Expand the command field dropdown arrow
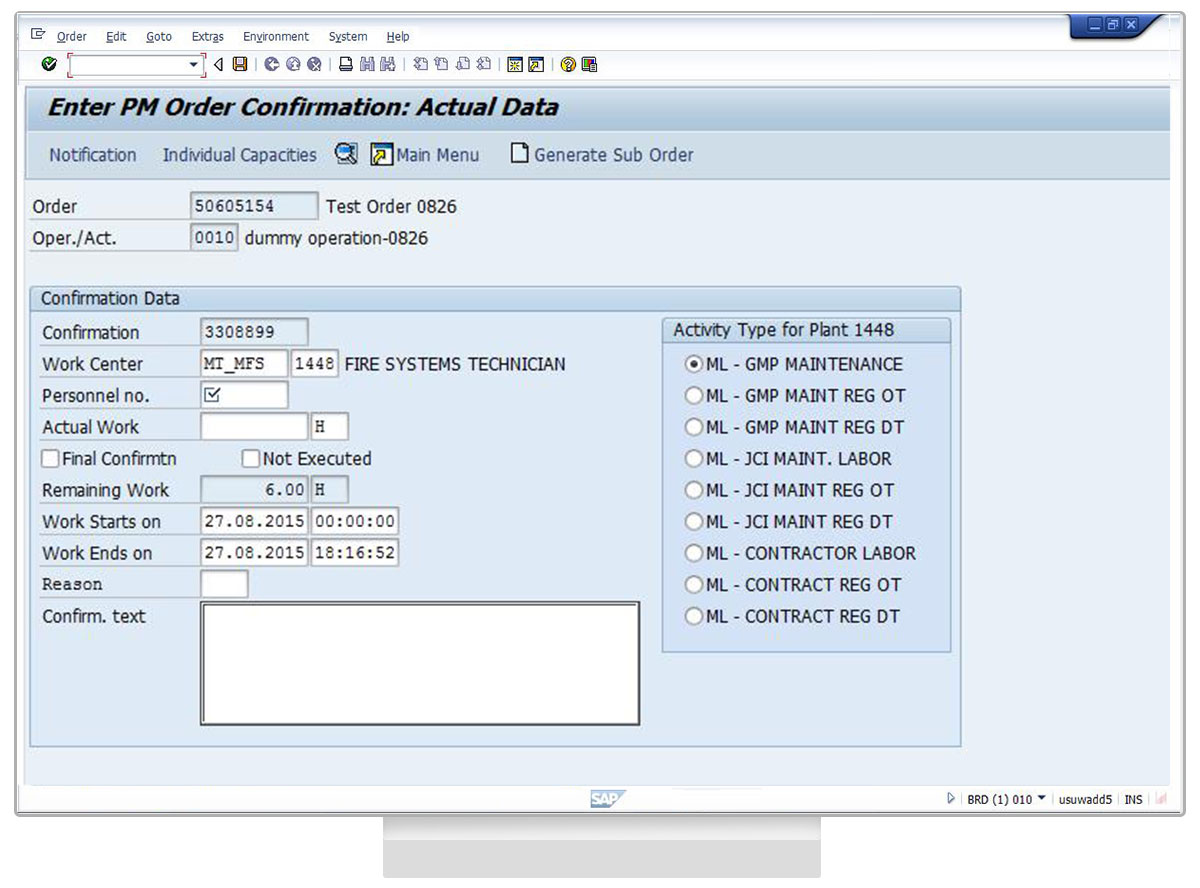1200x888 pixels. click(x=194, y=65)
